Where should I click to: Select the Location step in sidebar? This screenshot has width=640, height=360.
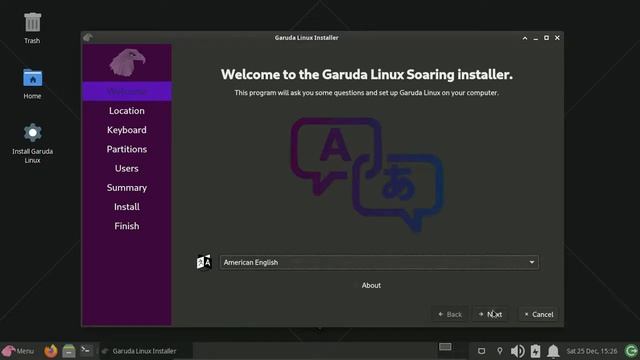127,111
